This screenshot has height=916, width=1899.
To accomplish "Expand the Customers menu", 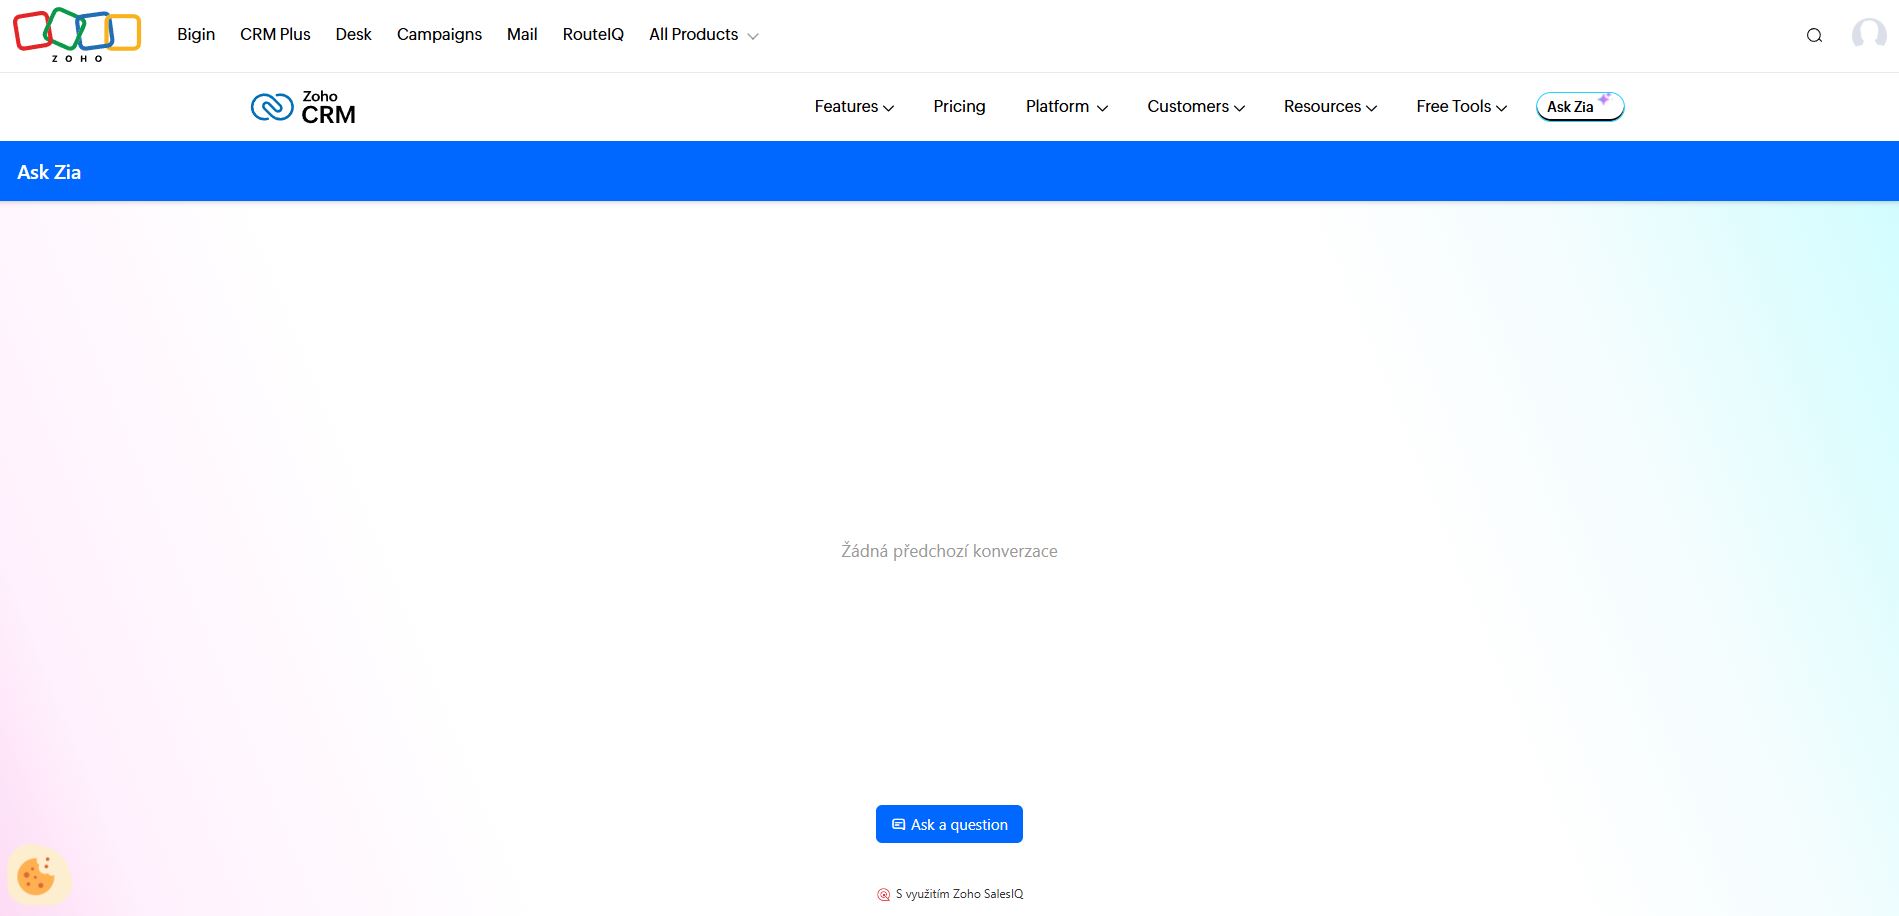I will coord(1196,106).
